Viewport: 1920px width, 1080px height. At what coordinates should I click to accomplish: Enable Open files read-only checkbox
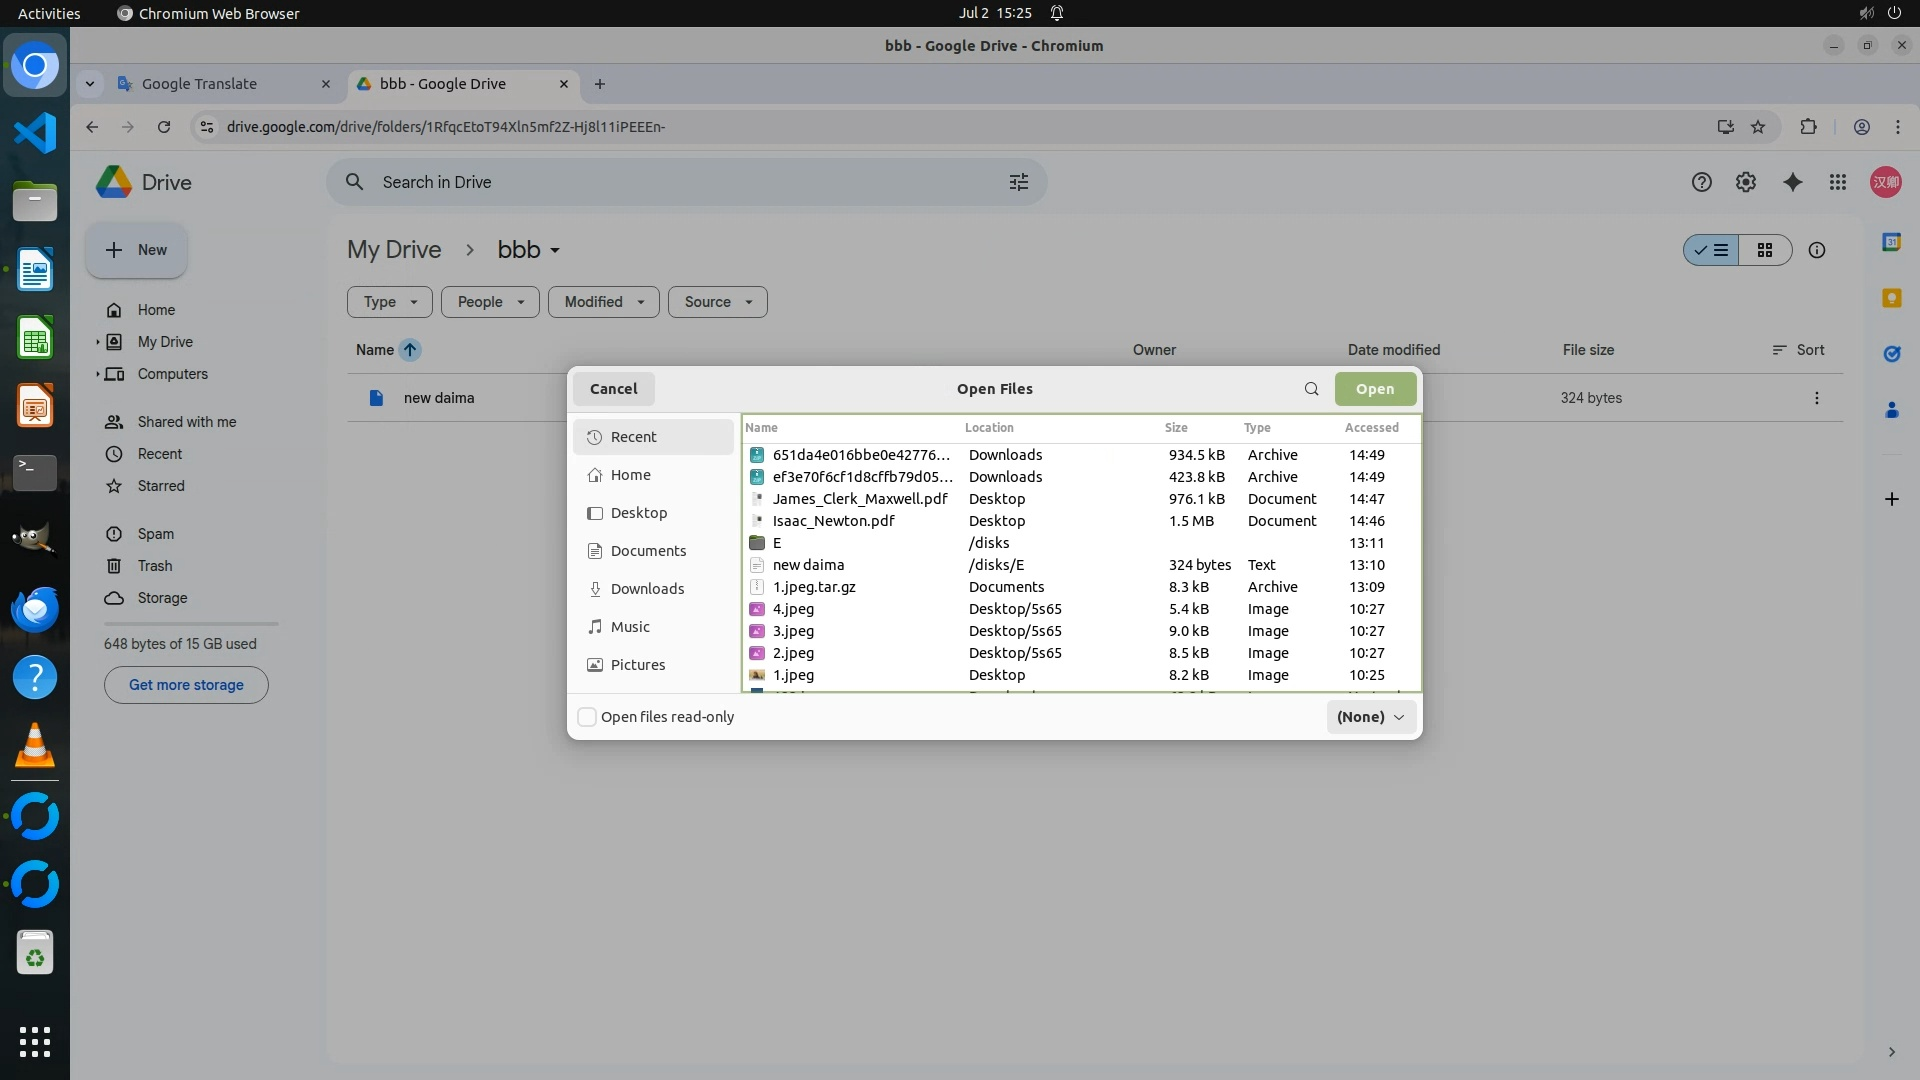[588, 717]
